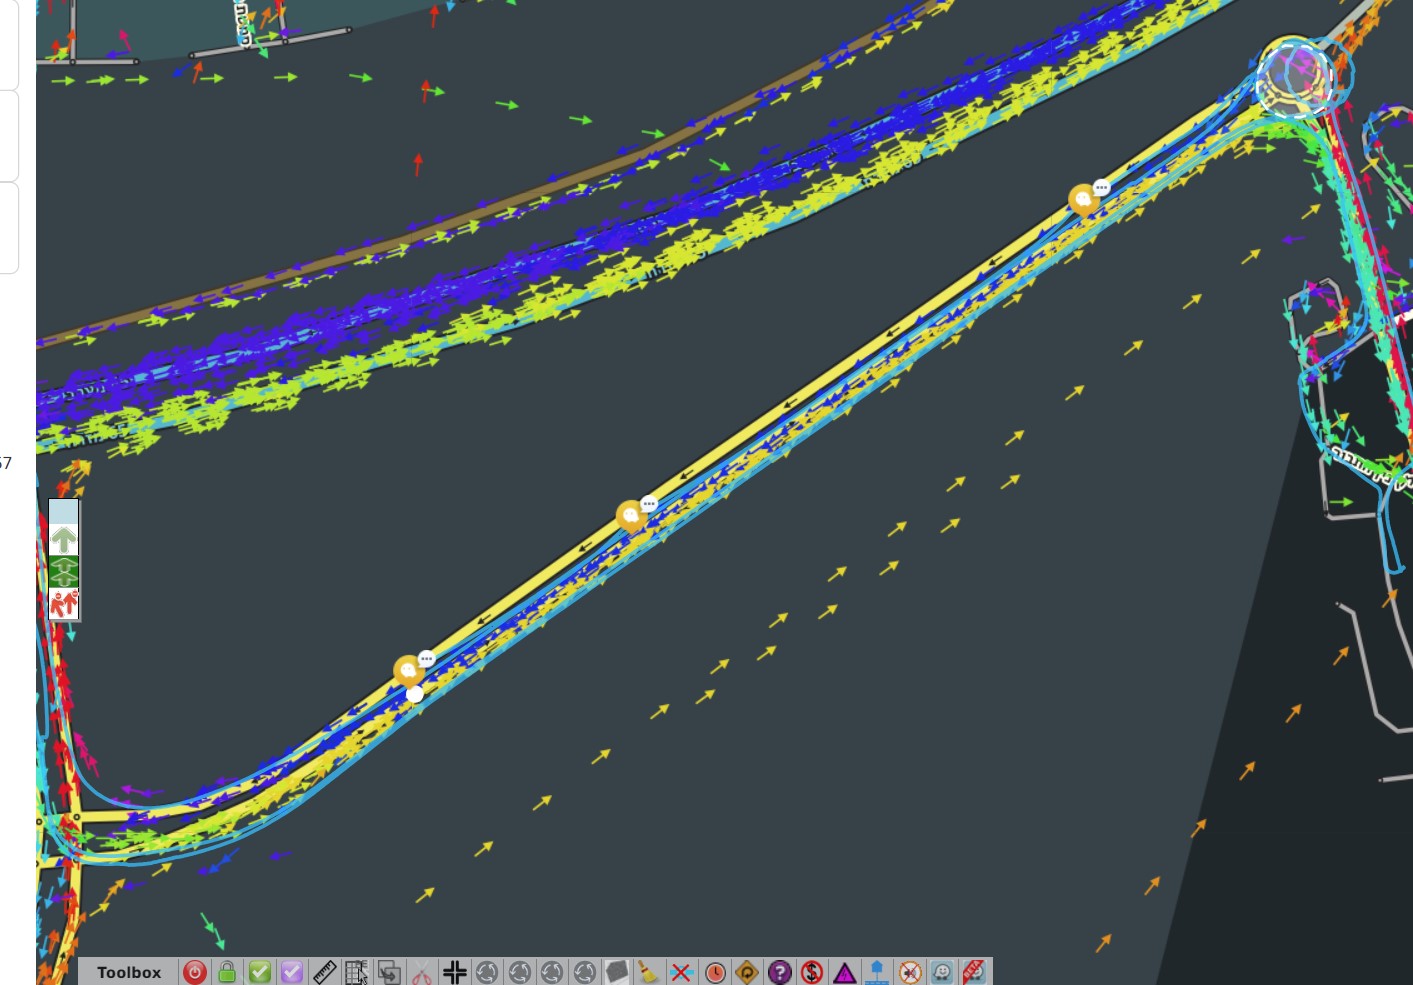Open the update request marker near roundabout
This screenshot has height=985, width=1413.
[1083, 200]
